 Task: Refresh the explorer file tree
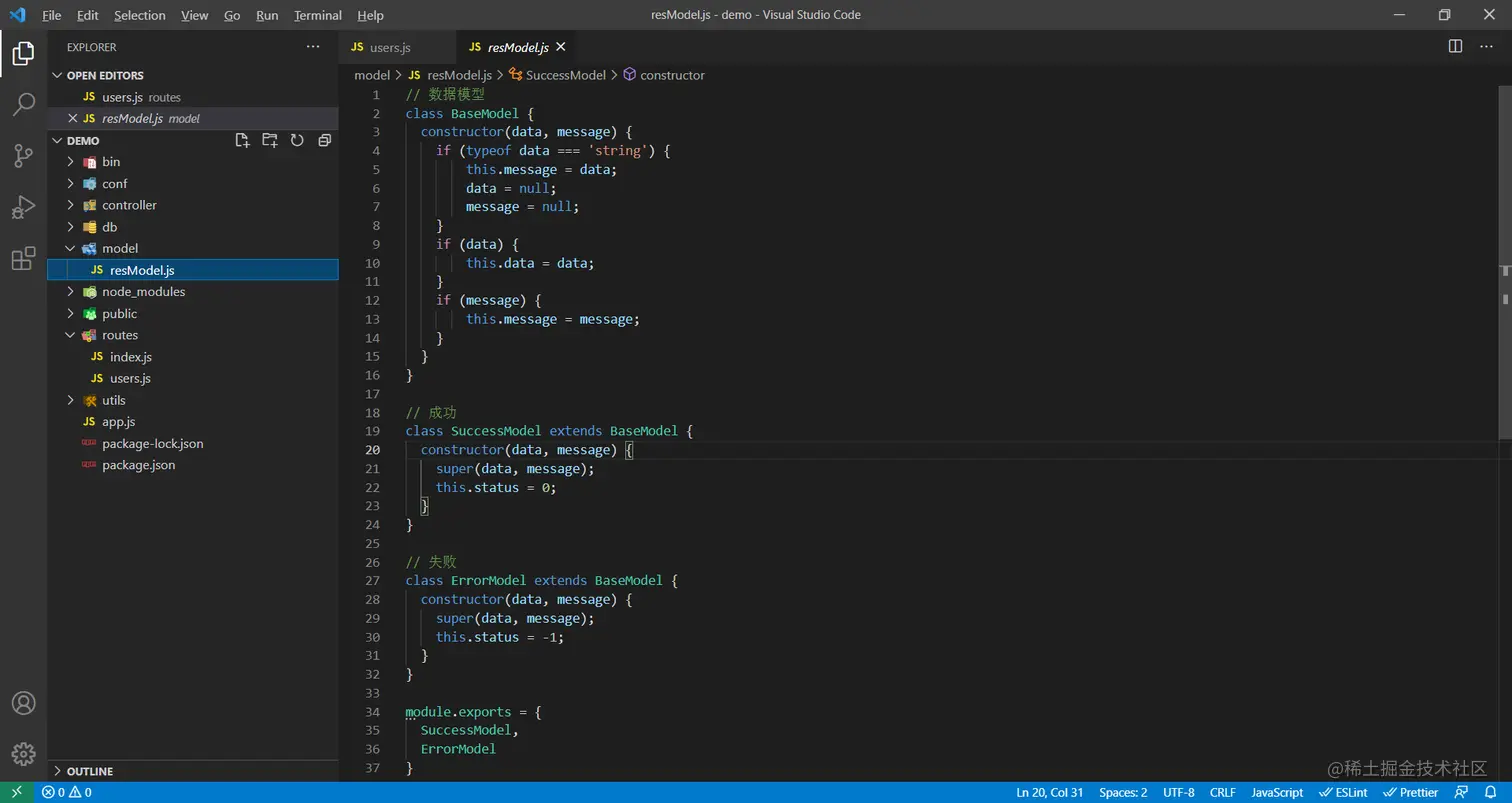coord(297,141)
